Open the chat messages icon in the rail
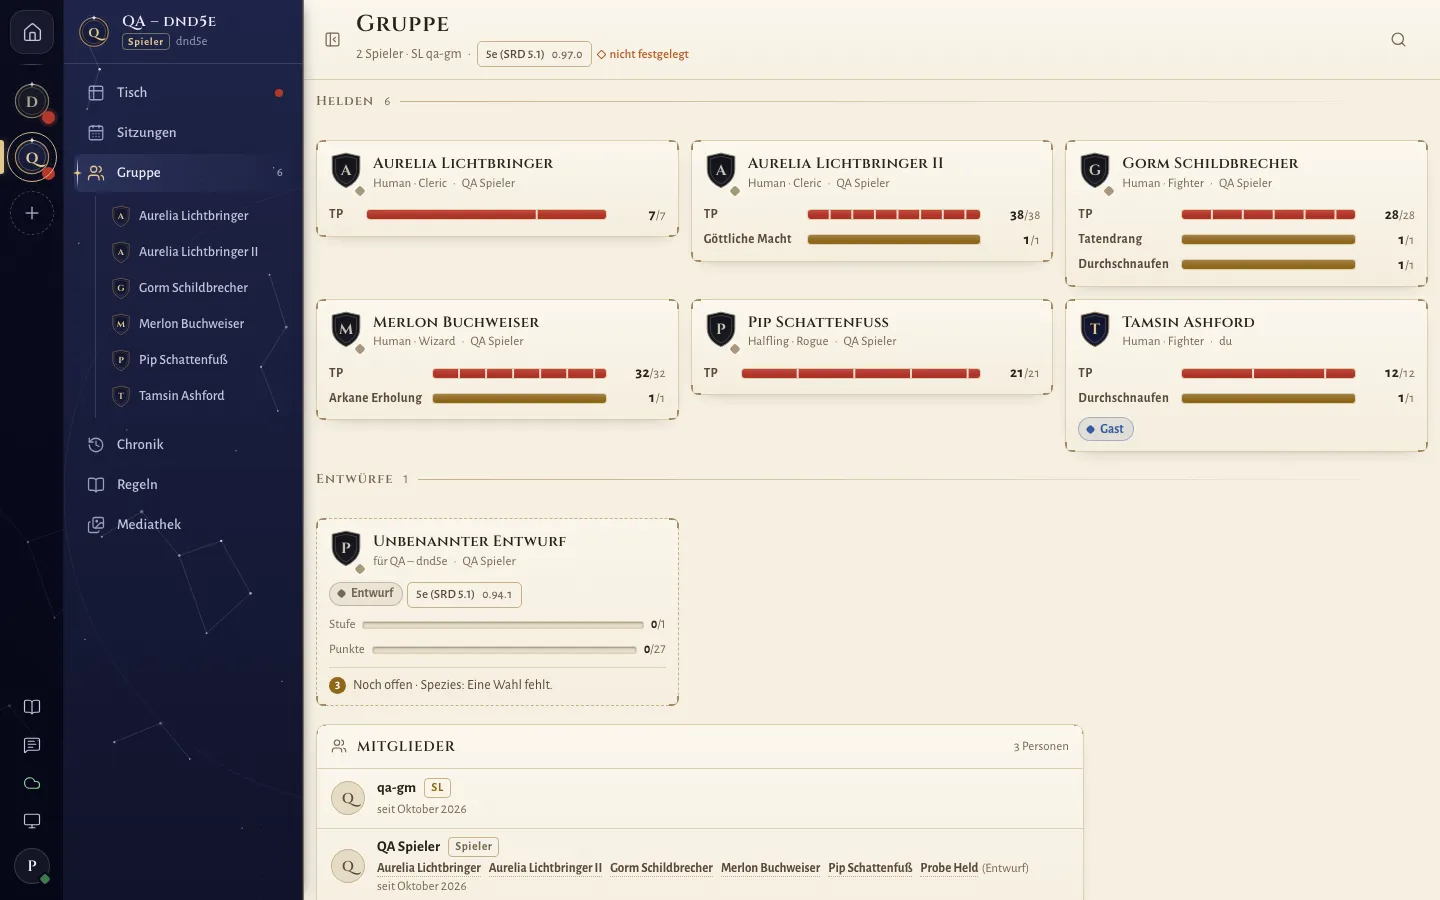 coord(32,745)
